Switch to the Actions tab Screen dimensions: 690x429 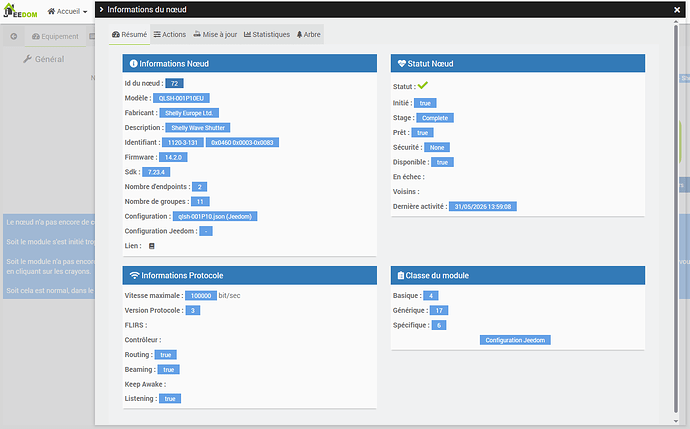(x=169, y=34)
